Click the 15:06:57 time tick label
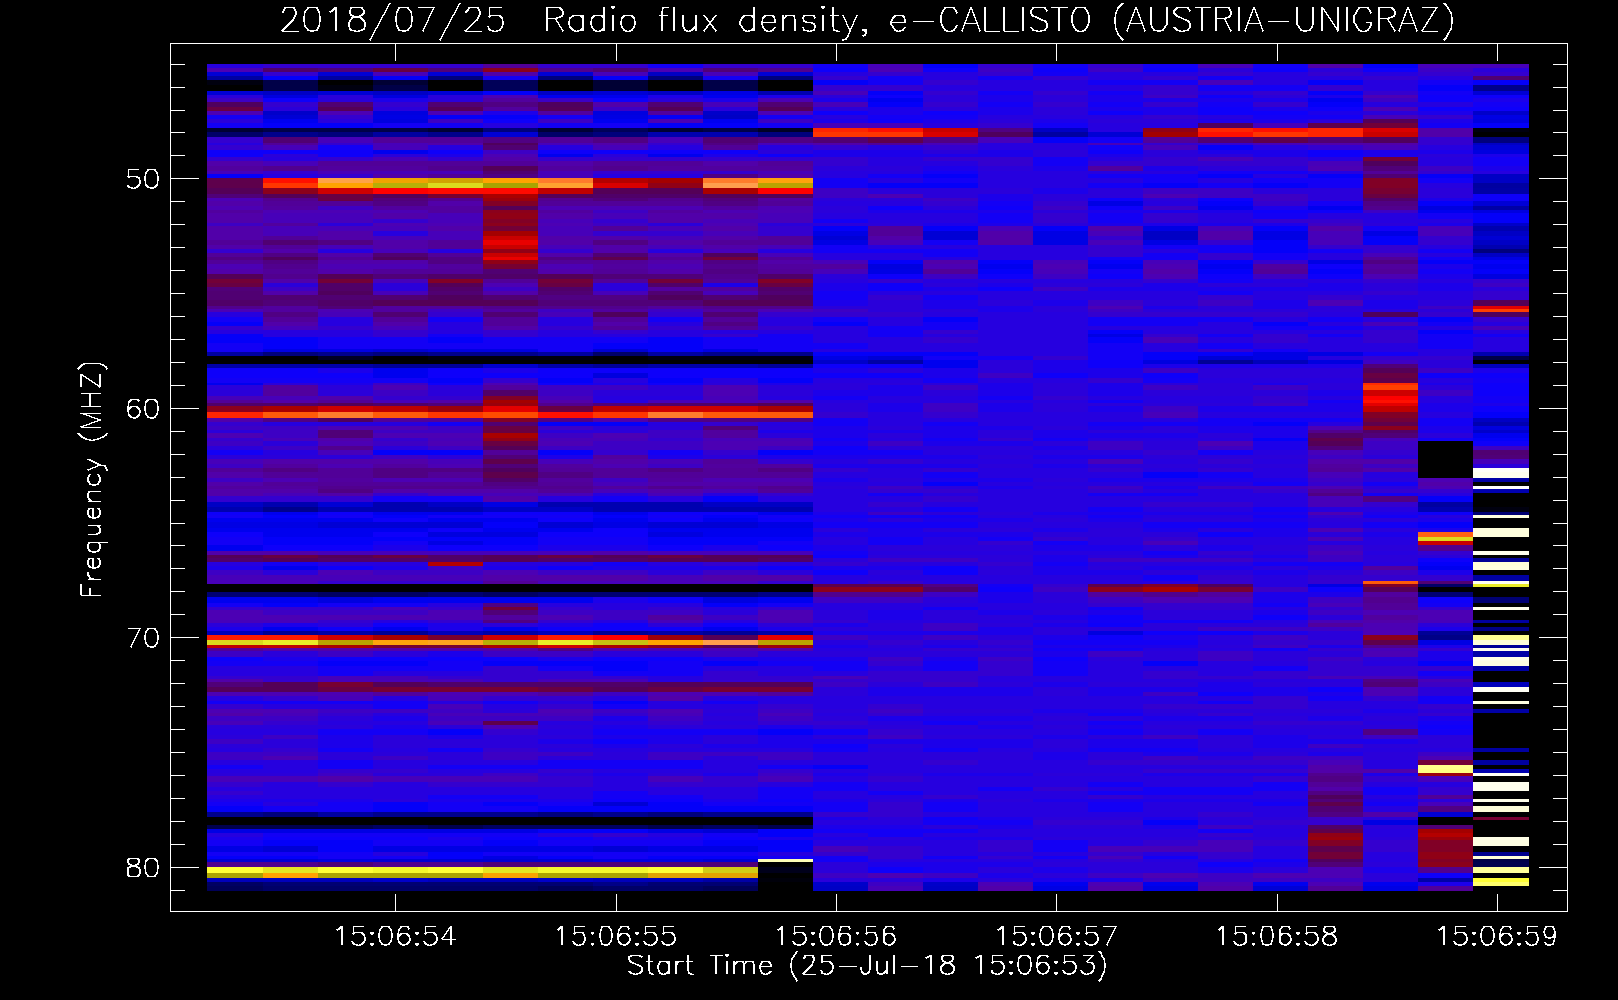 pos(1056,937)
